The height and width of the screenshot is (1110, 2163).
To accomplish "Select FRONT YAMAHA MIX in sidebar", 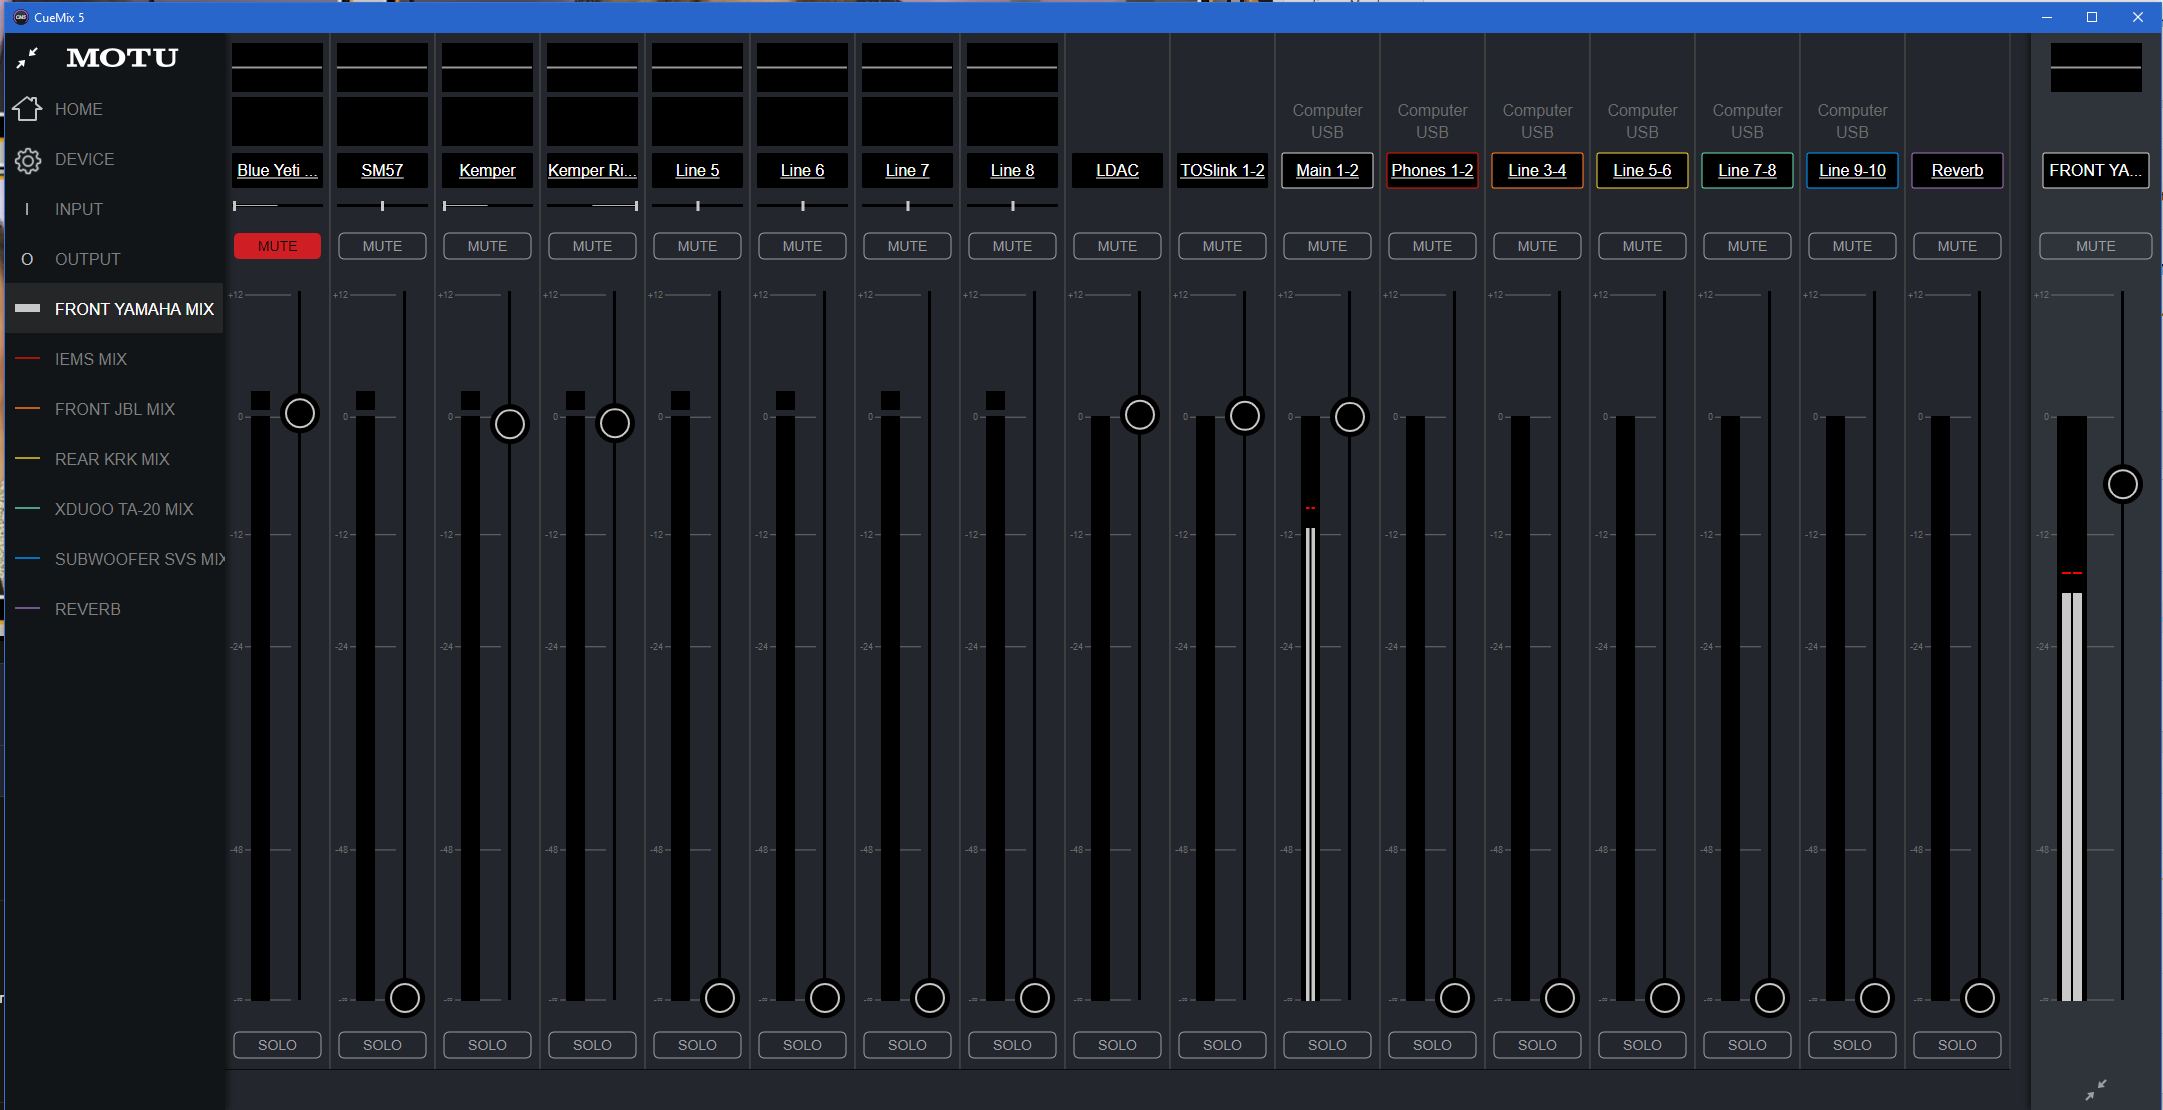I will click(x=114, y=309).
